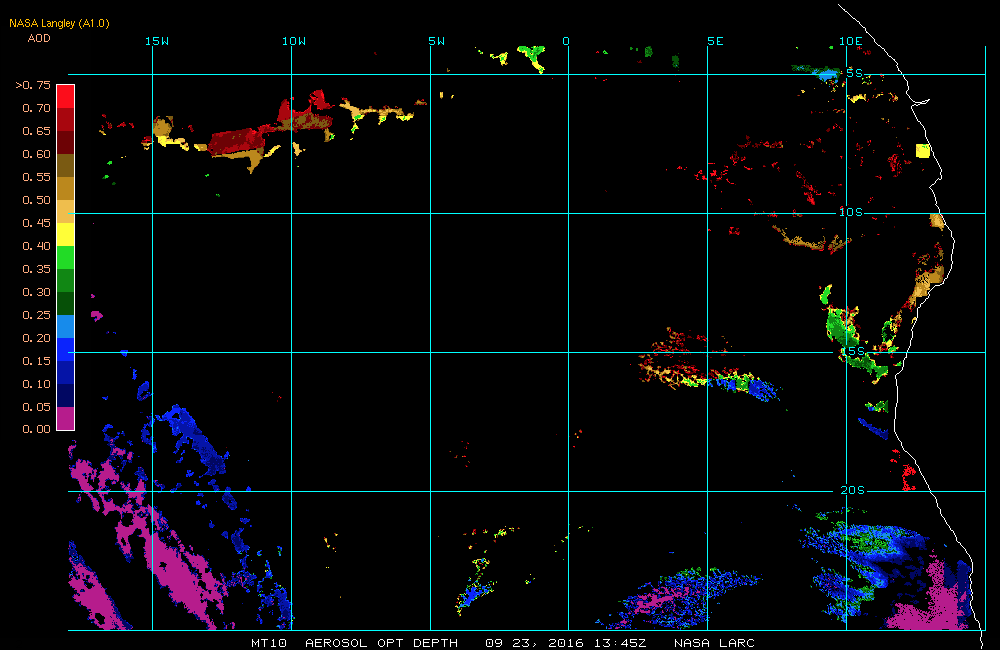Select the '0.15' legend value
This screenshot has width=1000, height=650.
click(36, 361)
